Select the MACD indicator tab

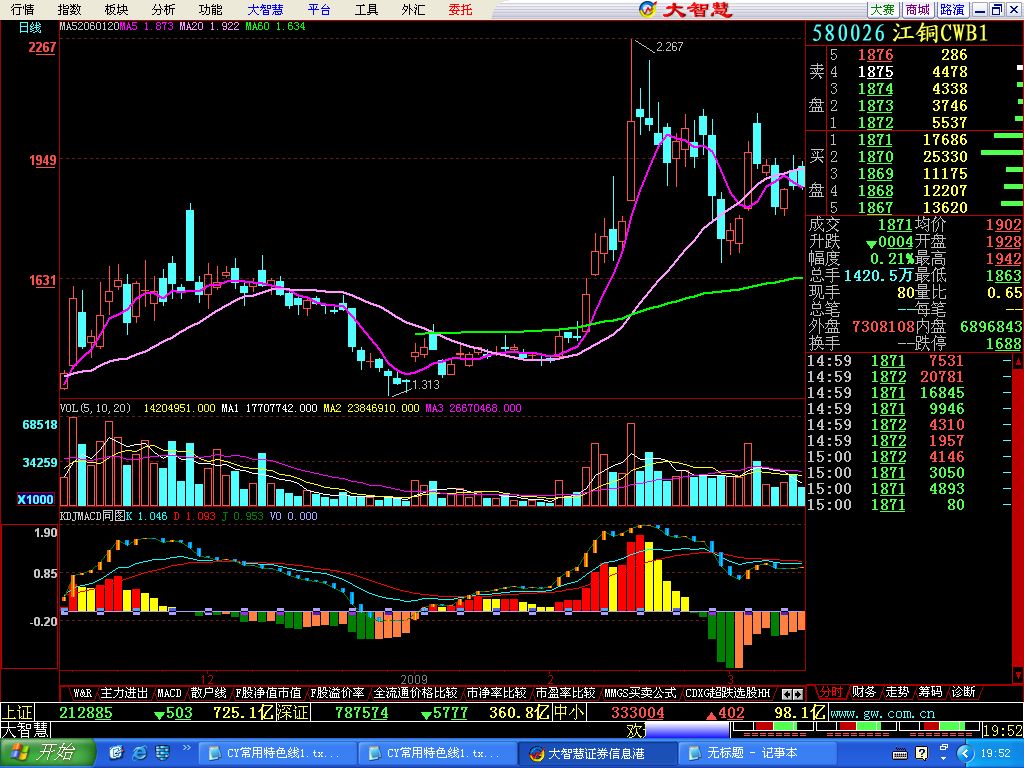tap(169, 692)
